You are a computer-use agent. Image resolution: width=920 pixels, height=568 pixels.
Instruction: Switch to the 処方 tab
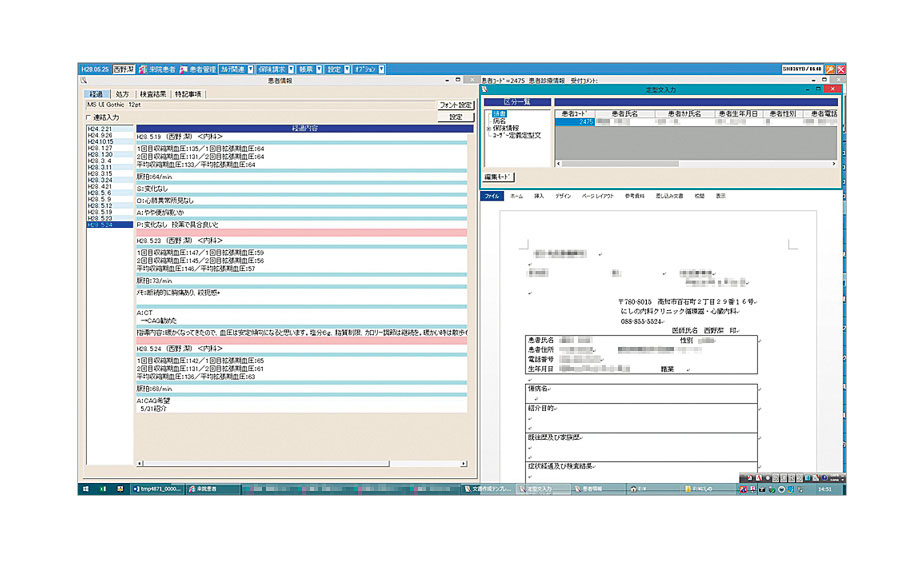122,94
